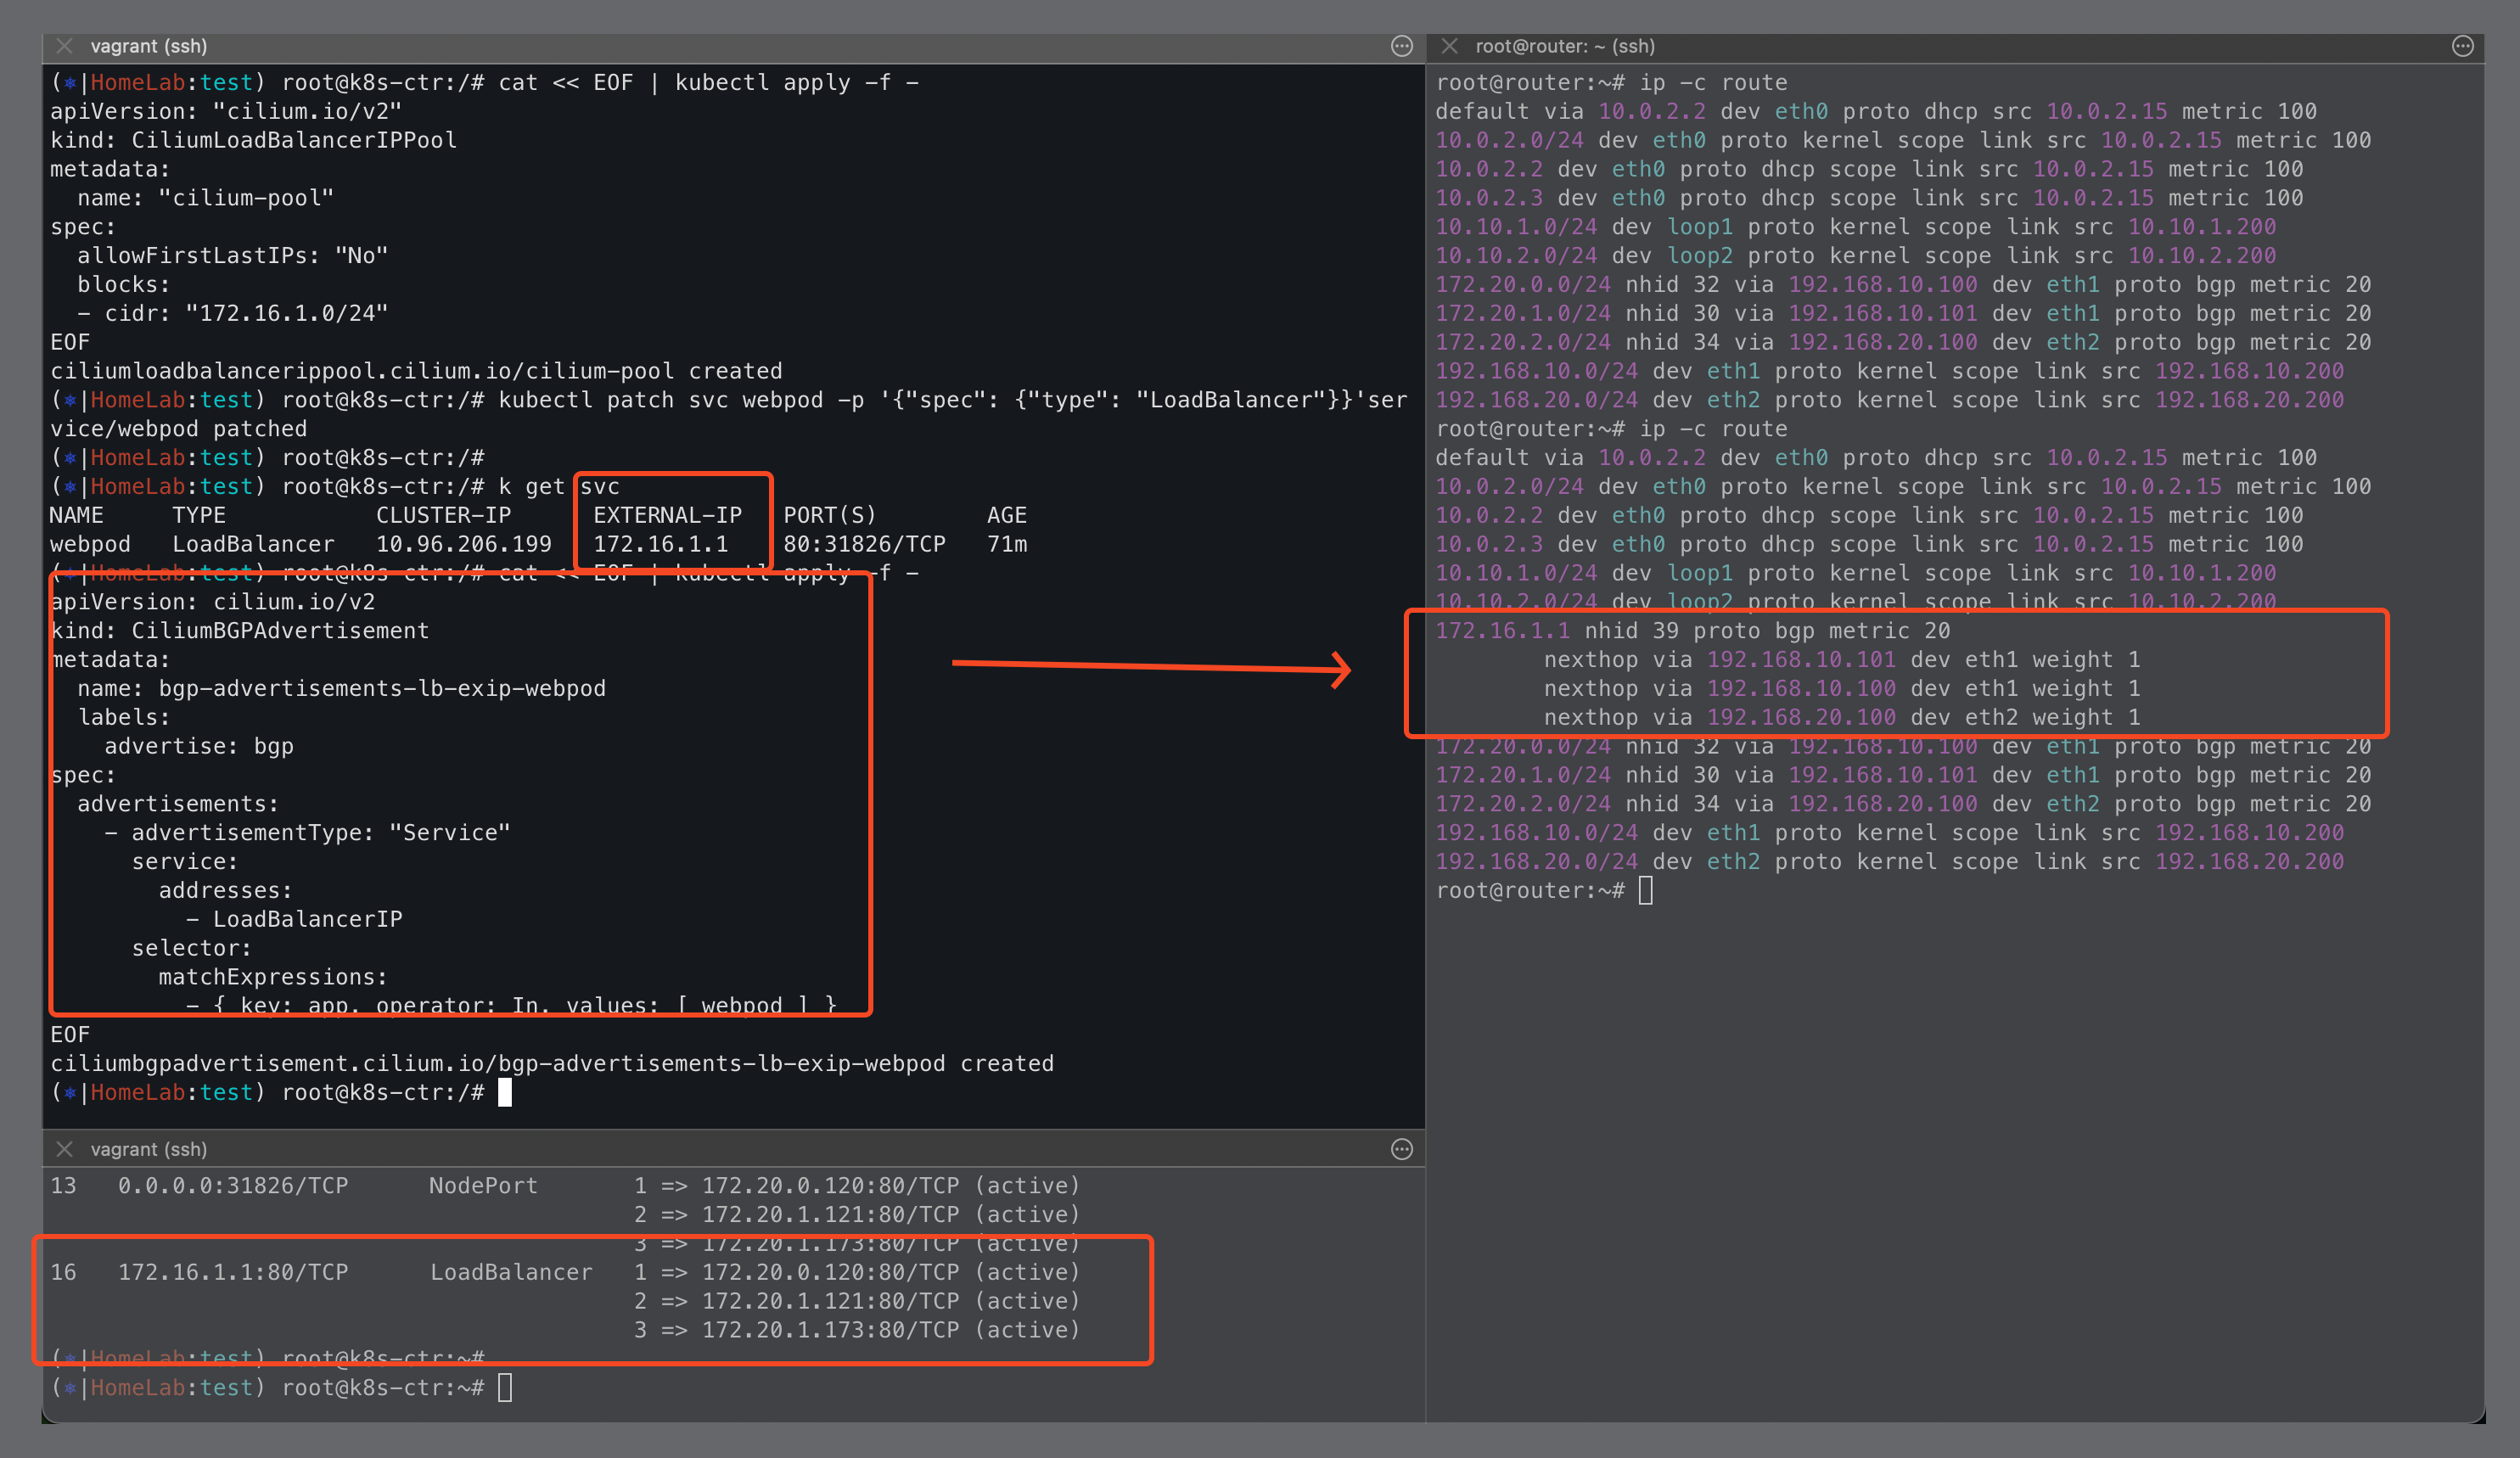Image resolution: width=2520 pixels, height=1458 pixels.
Task: Click the cursor at the root@router:~# prompt
Action: tap(1646, 890)
